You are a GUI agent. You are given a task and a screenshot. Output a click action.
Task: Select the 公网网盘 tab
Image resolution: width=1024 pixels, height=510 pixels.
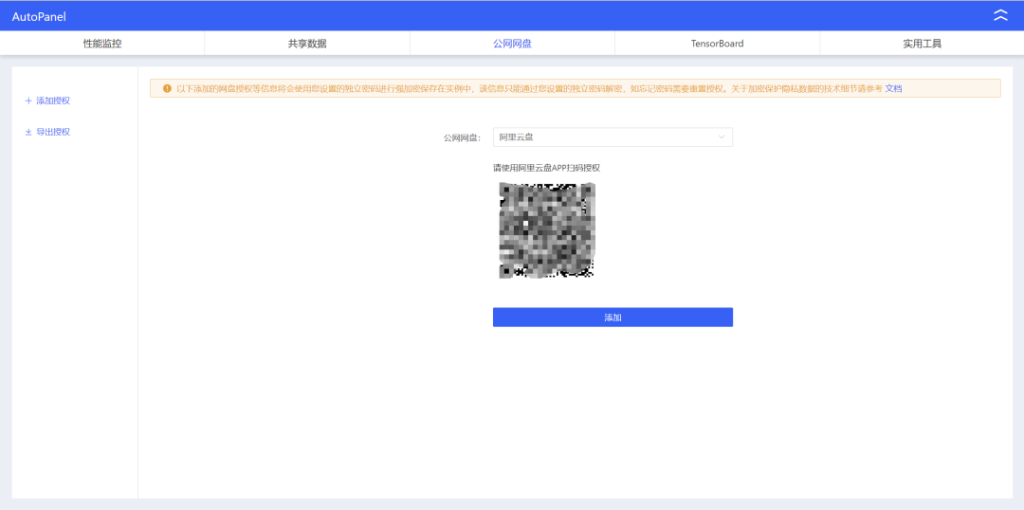tap(512, 44)
